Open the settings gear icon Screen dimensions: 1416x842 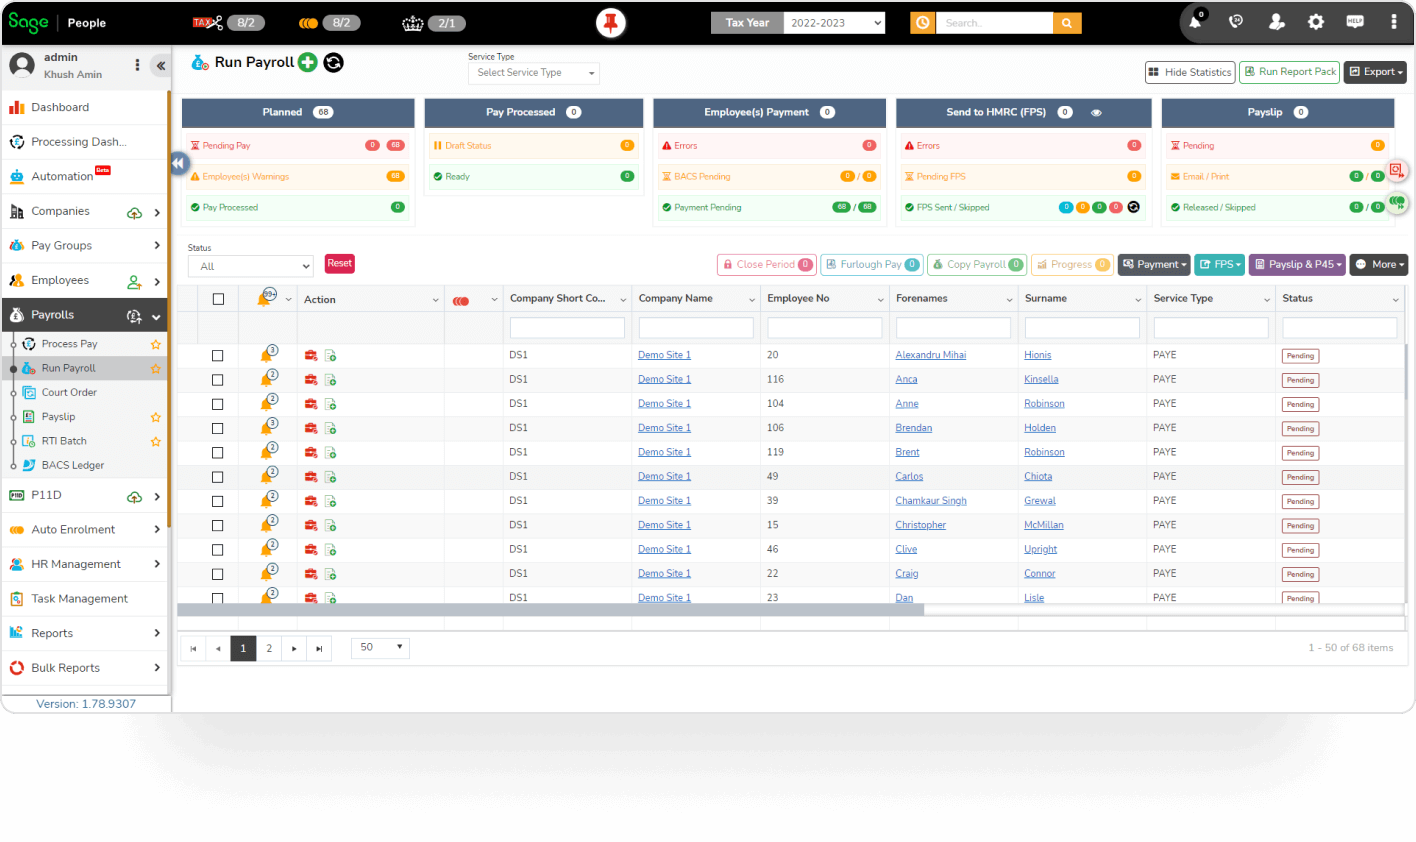point(1315,21)
